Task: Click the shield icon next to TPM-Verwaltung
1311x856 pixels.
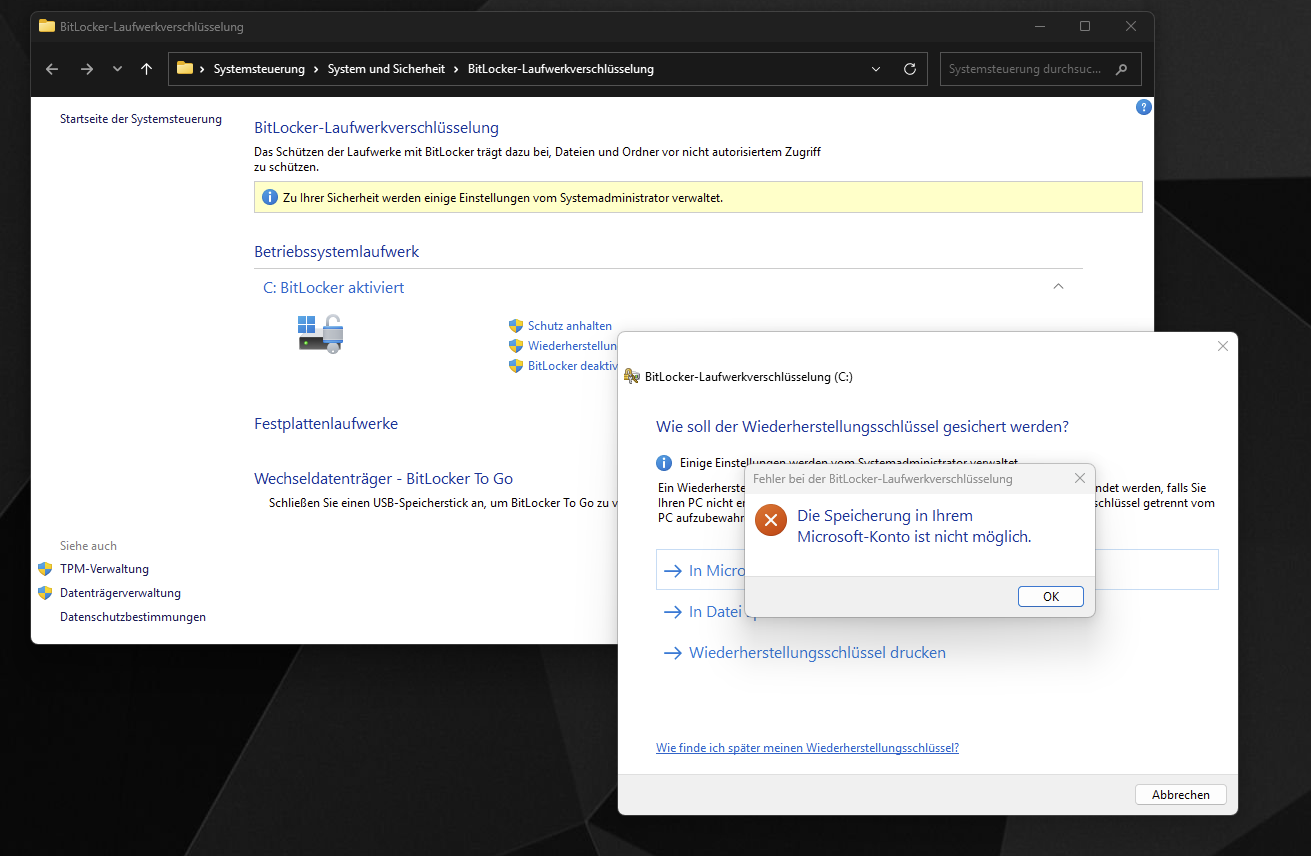Action: pos(45,569)
